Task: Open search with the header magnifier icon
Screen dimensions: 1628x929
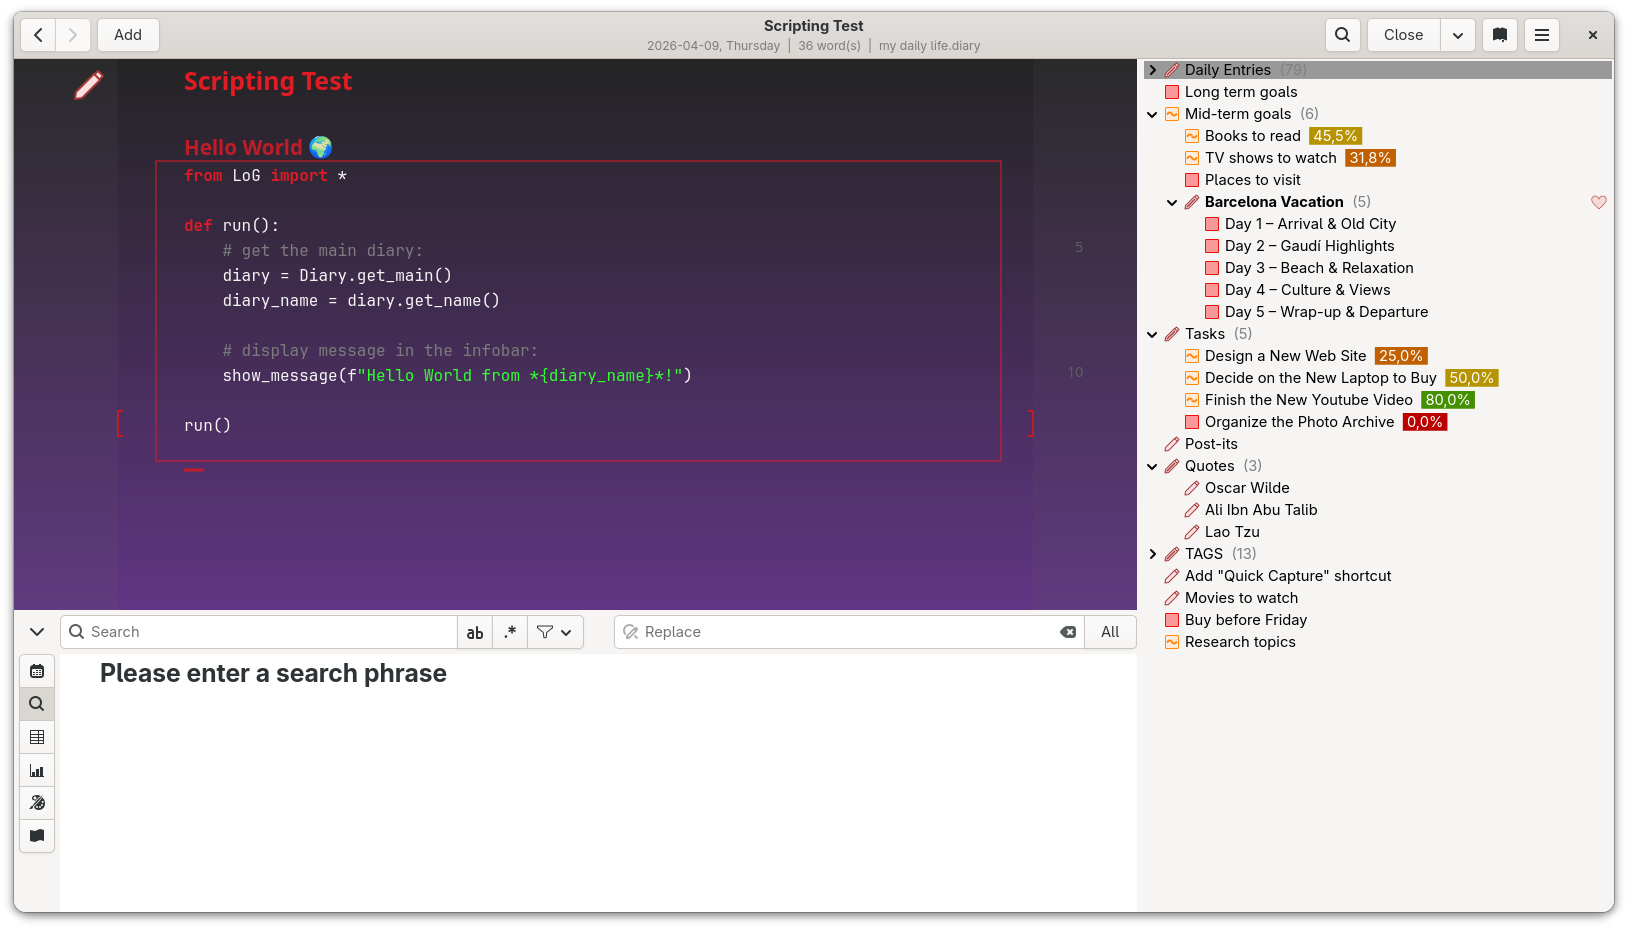Action: pos(1343,35)
